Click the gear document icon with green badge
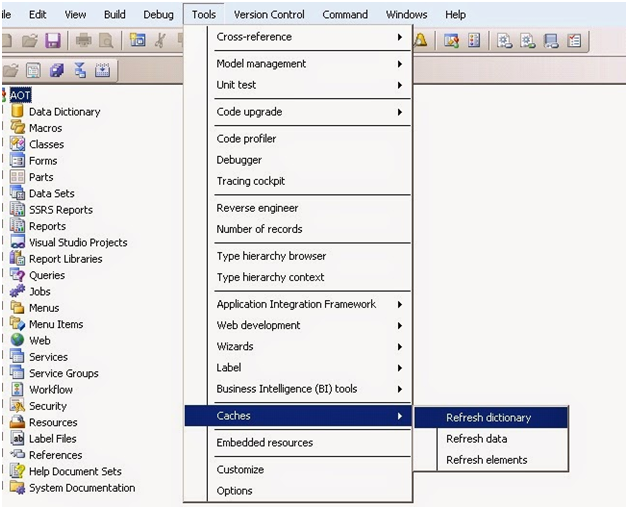This screenshot has height=509, width=628. [x=527, y=41]
